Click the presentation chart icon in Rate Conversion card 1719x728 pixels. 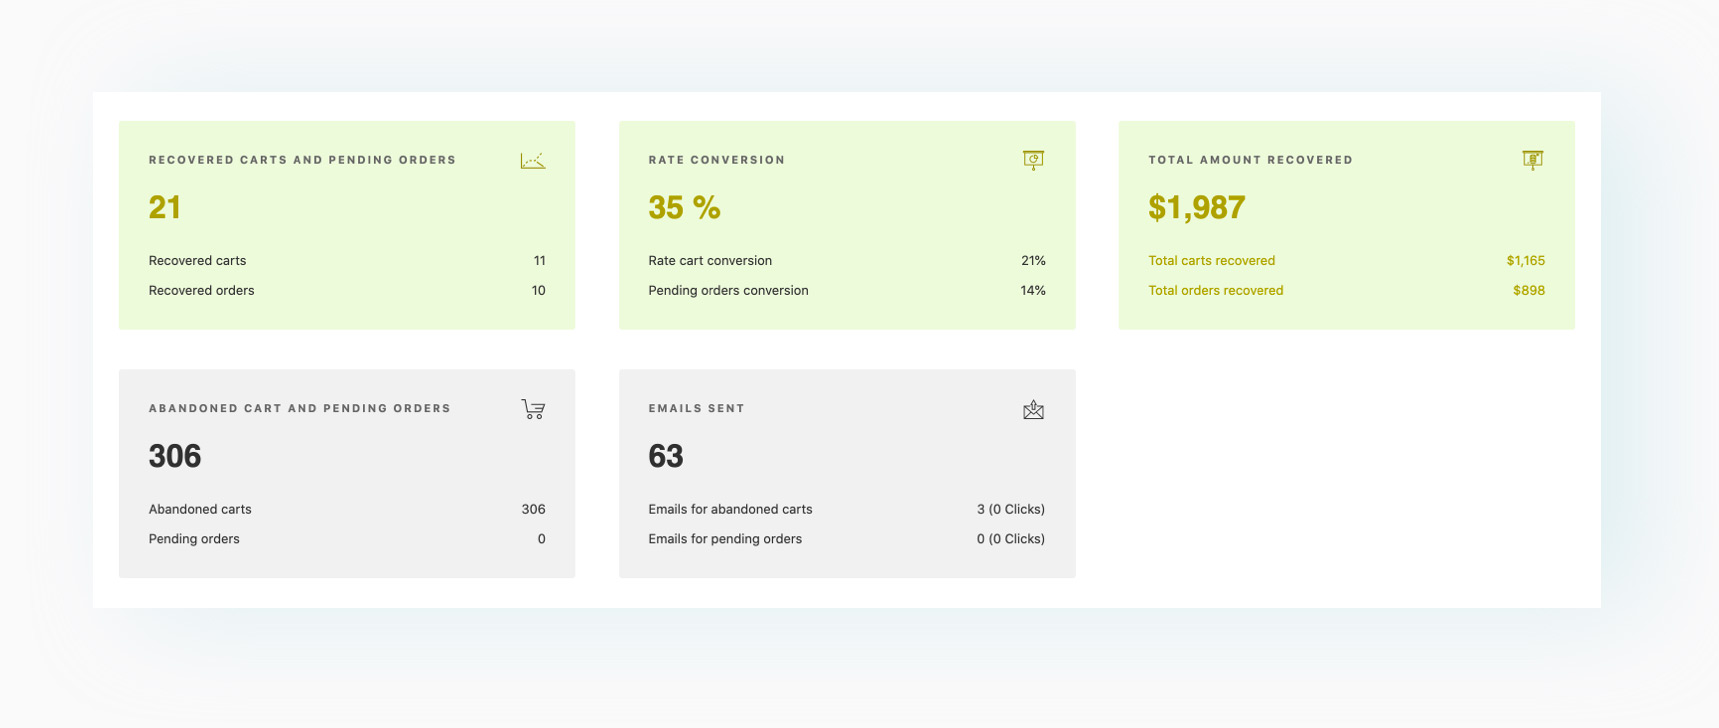(1033, 160)
